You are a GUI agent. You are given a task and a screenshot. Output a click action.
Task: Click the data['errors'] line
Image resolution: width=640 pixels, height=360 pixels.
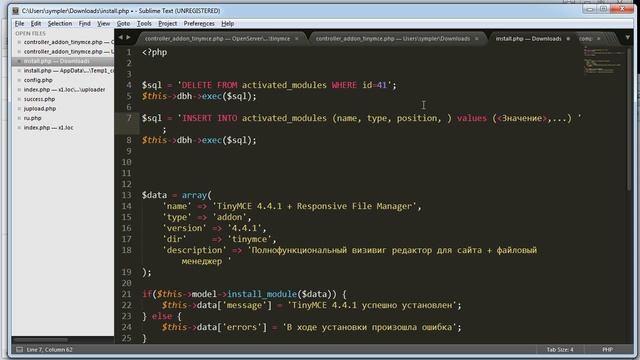pyautogui.click(x=311, y=327)
